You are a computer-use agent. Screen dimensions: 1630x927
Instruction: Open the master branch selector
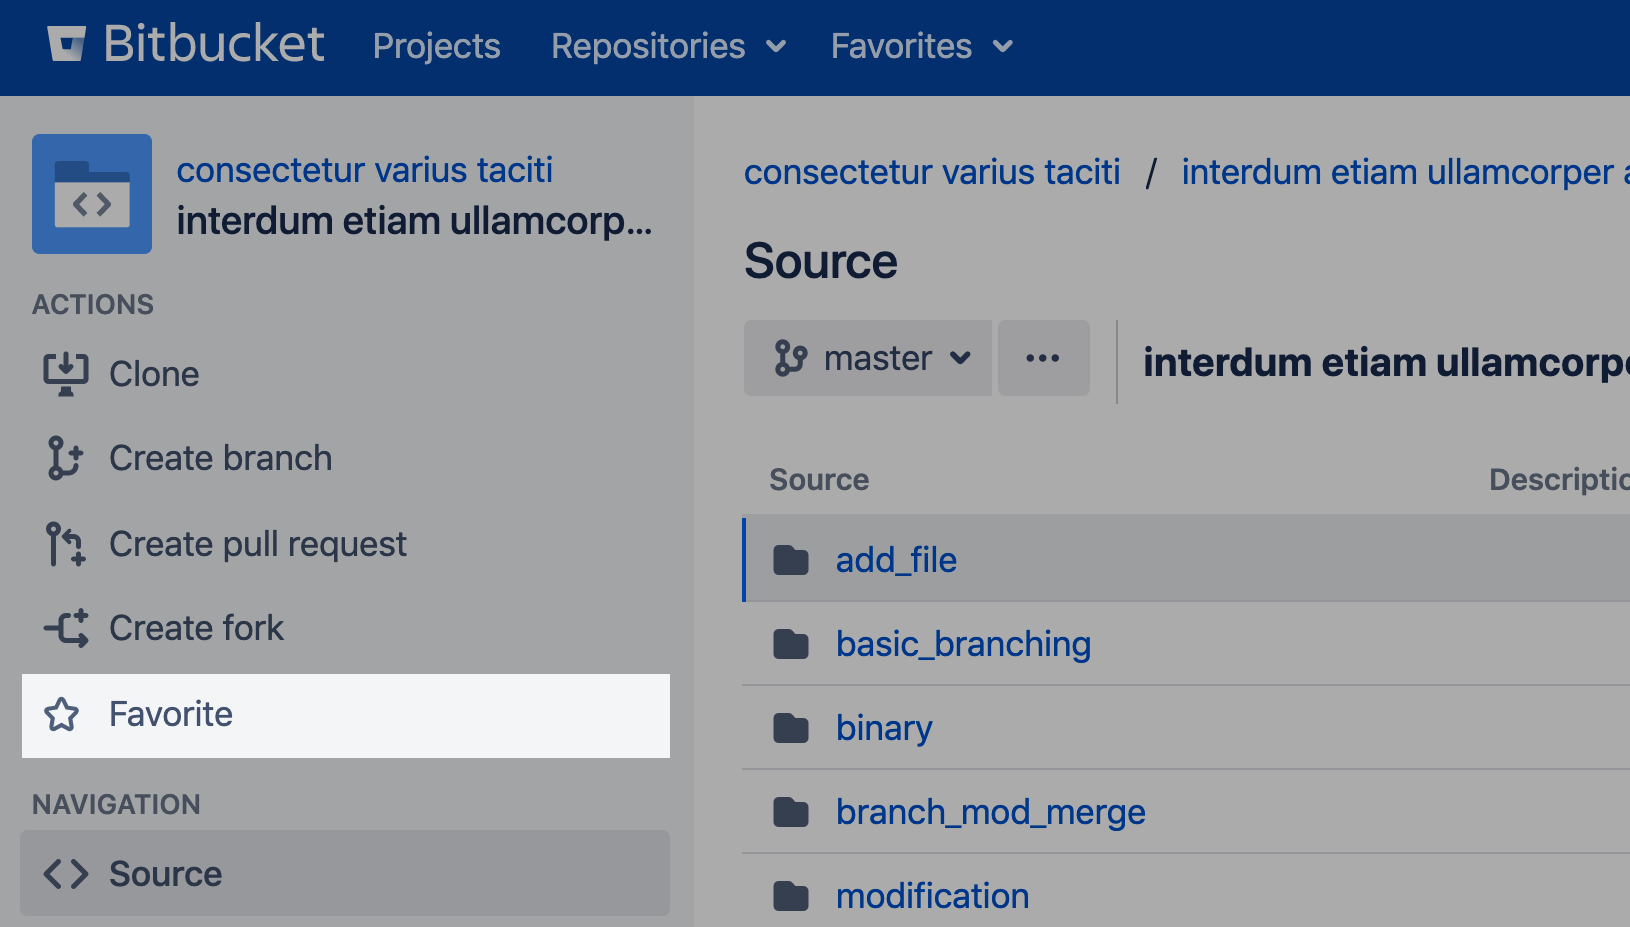pos(867,358)
